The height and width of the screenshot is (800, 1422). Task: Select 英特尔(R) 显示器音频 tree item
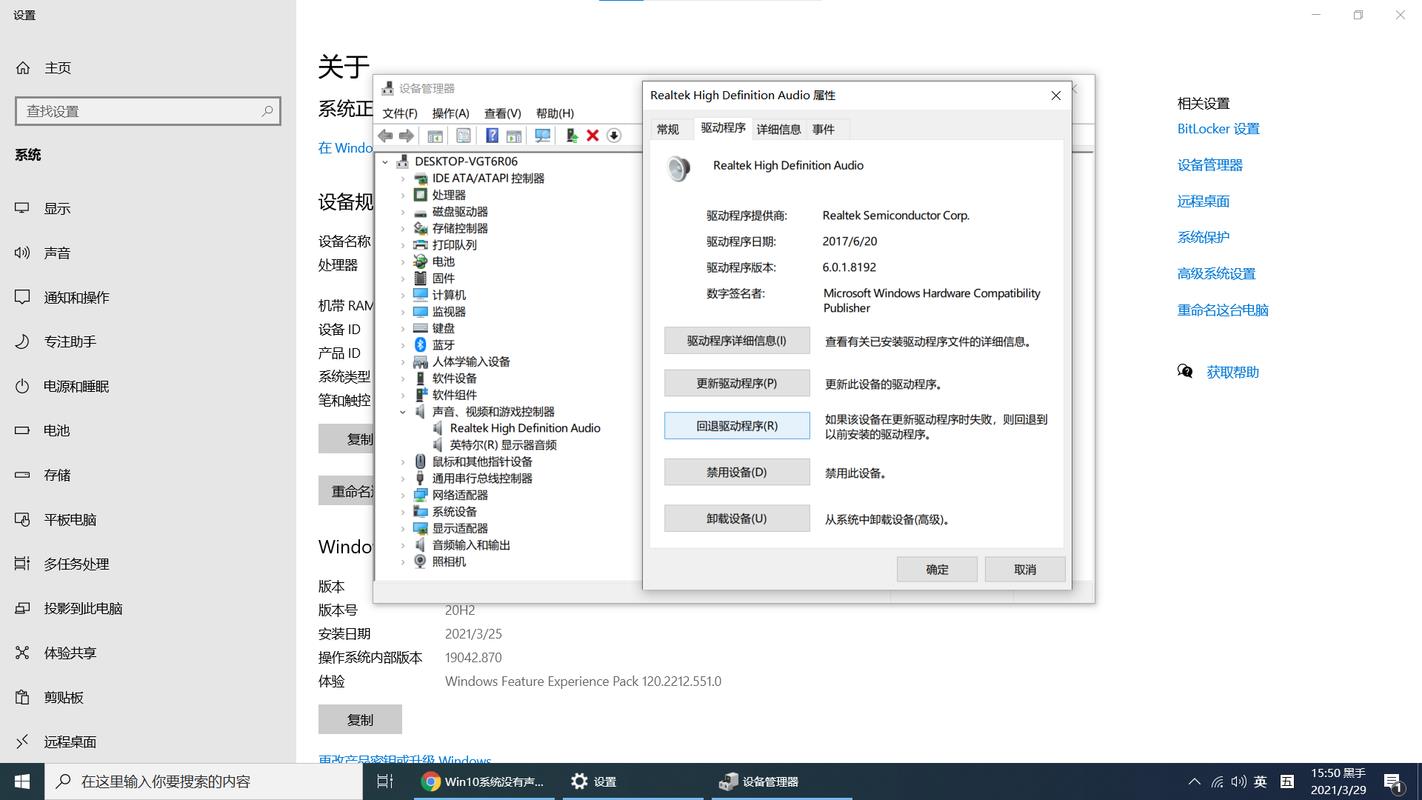pos(503,445)
